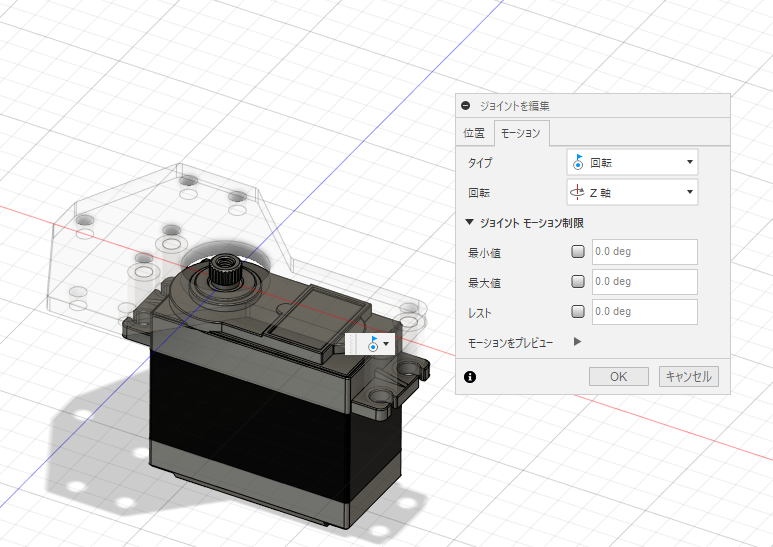This screenshot has height=547, width=773.
Task: Click the ジョイントを編集 dialog title
Action: point(515,106)
